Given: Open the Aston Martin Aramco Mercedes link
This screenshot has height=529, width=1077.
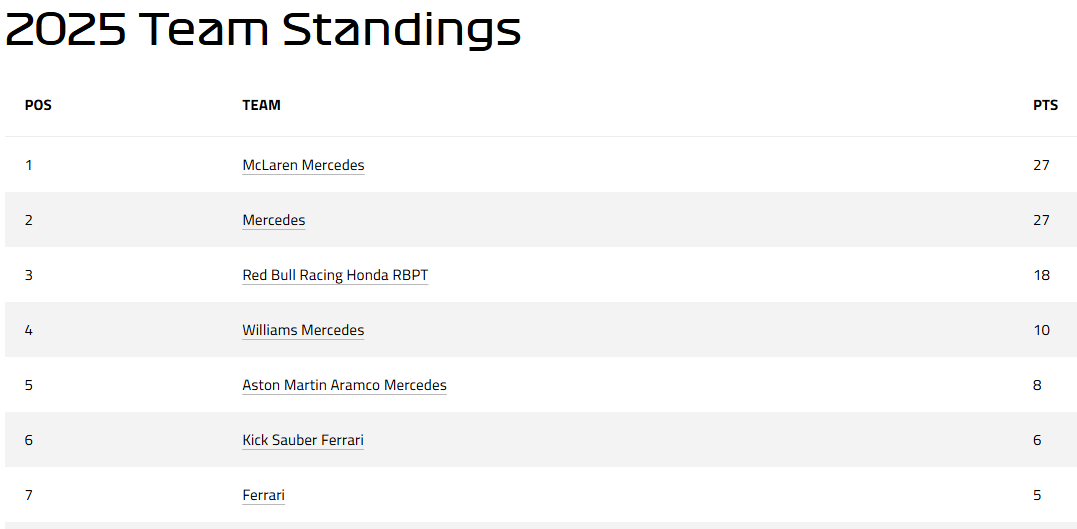Looking at the screenshot, I should pos(344,385).
